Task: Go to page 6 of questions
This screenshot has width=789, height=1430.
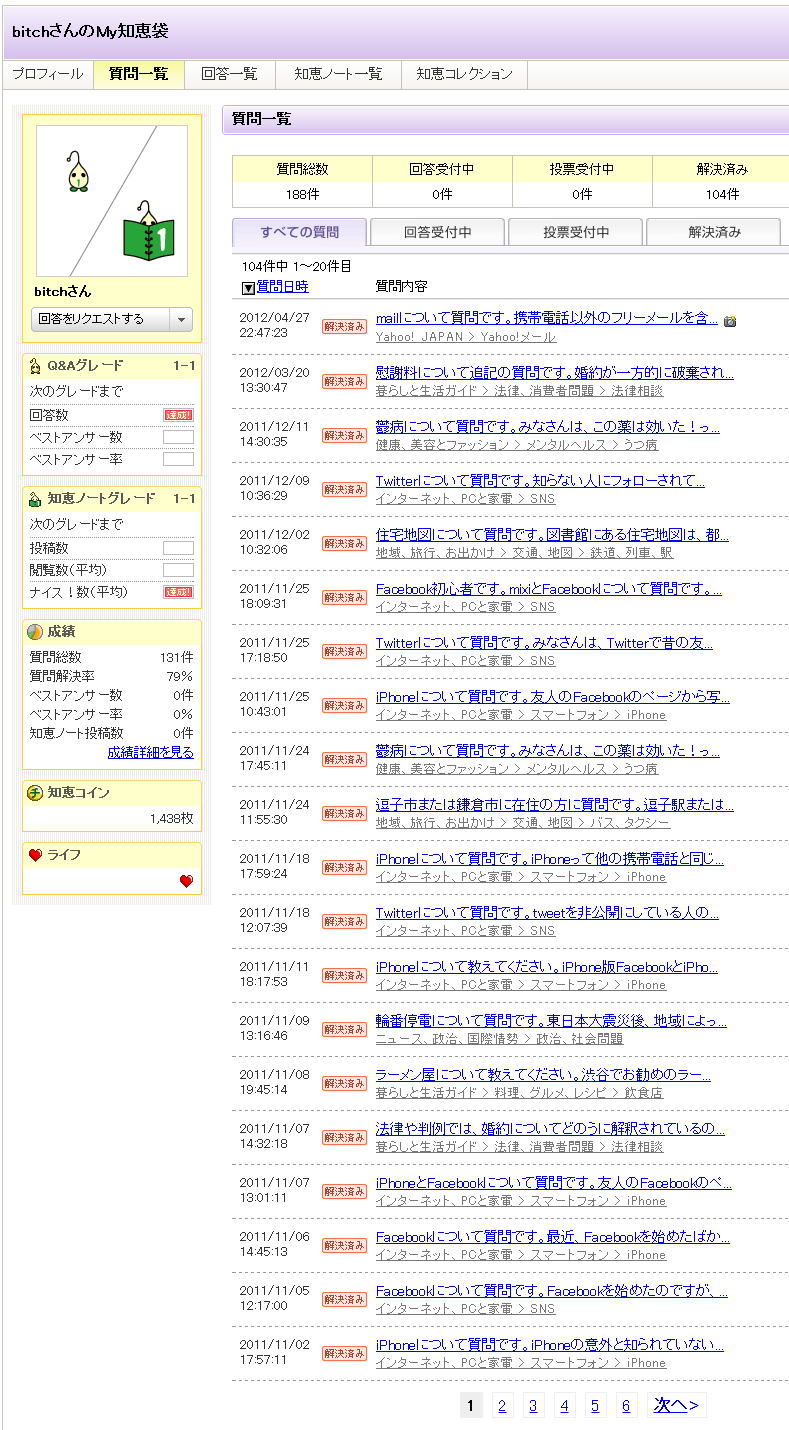Action: coord(626,1406)
